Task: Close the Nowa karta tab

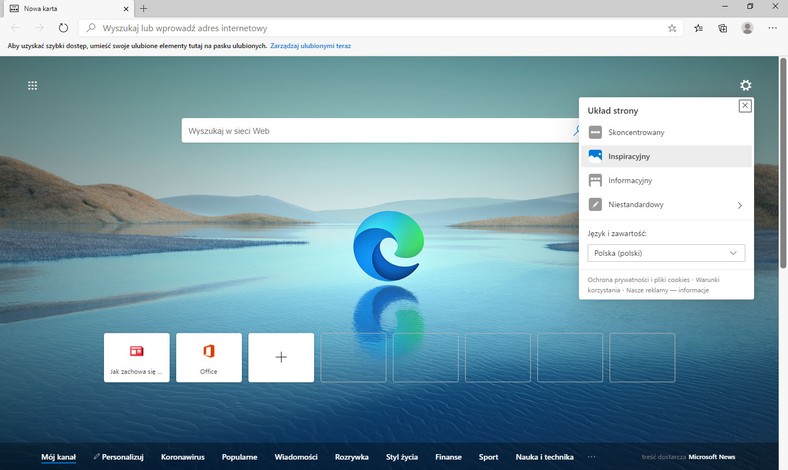Action: point(126,9)
